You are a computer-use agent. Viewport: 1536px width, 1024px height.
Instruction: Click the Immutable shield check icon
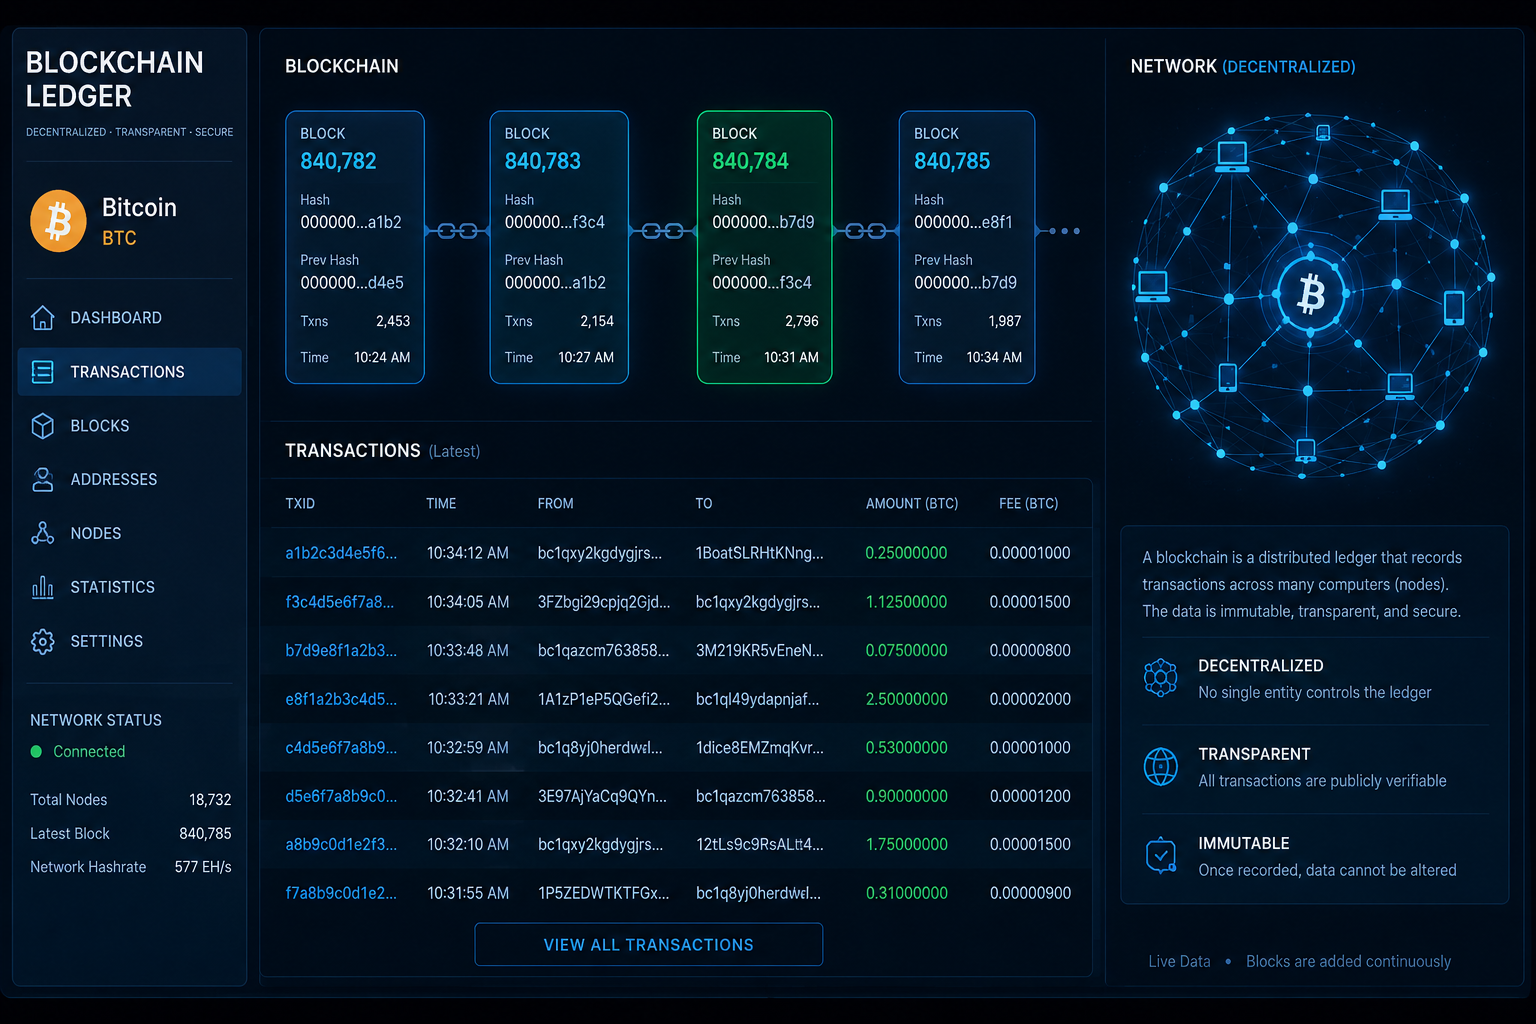[x=1160, y=856]
